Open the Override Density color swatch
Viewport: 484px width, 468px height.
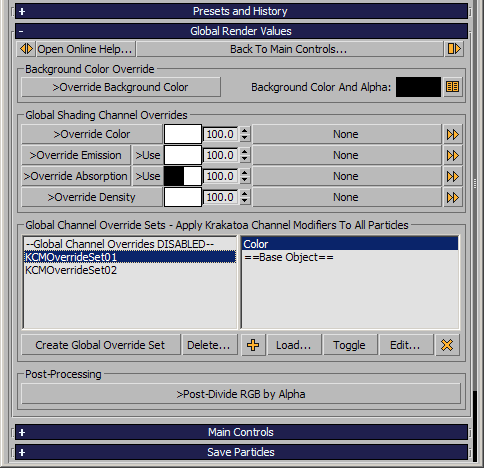[183, 197]
